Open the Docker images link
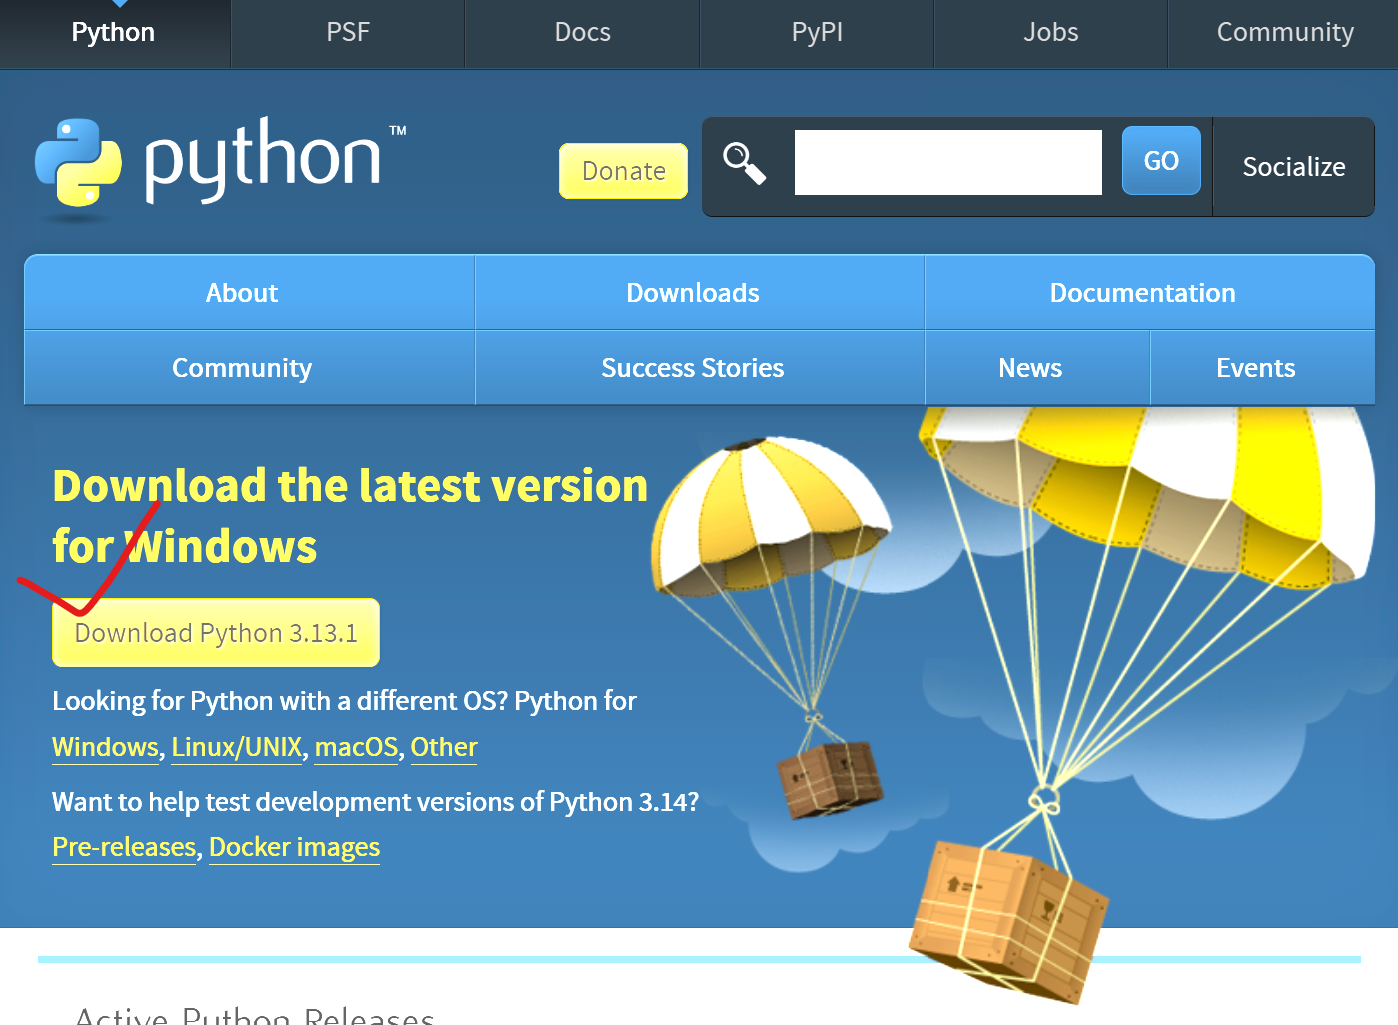1398x1025 pixels. [295, 847]
